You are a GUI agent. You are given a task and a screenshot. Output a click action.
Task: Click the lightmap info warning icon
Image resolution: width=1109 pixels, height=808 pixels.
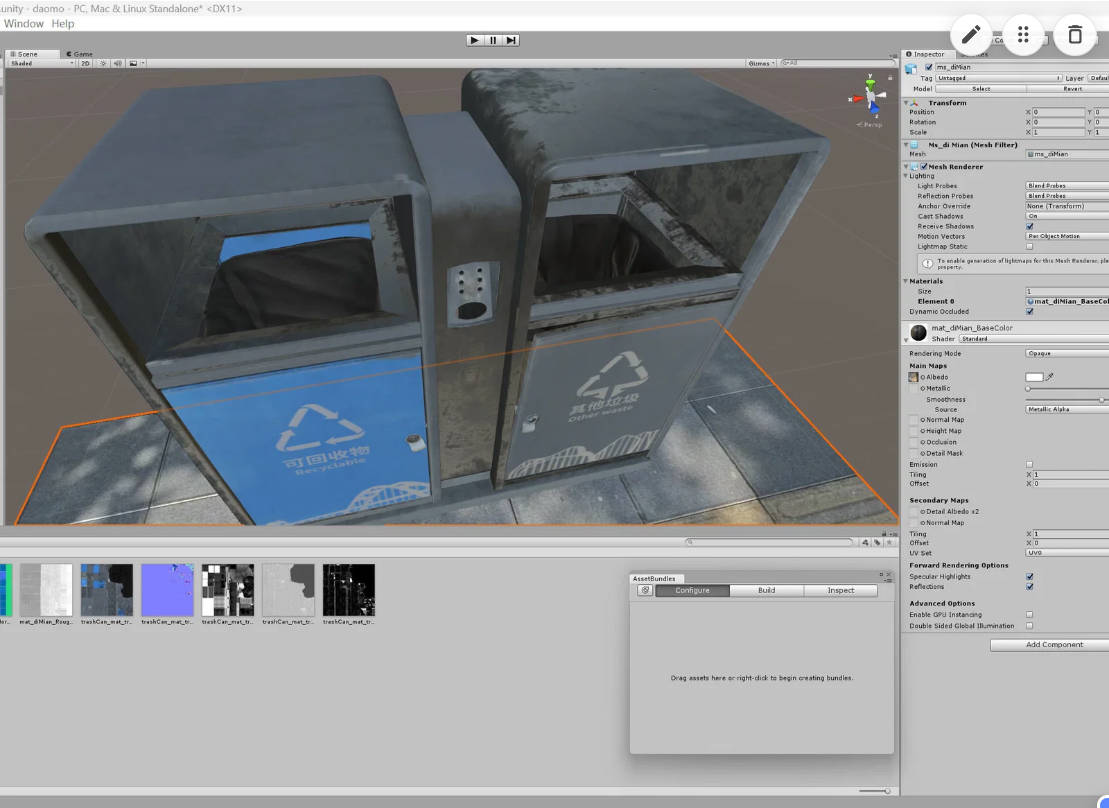[927, 263]
